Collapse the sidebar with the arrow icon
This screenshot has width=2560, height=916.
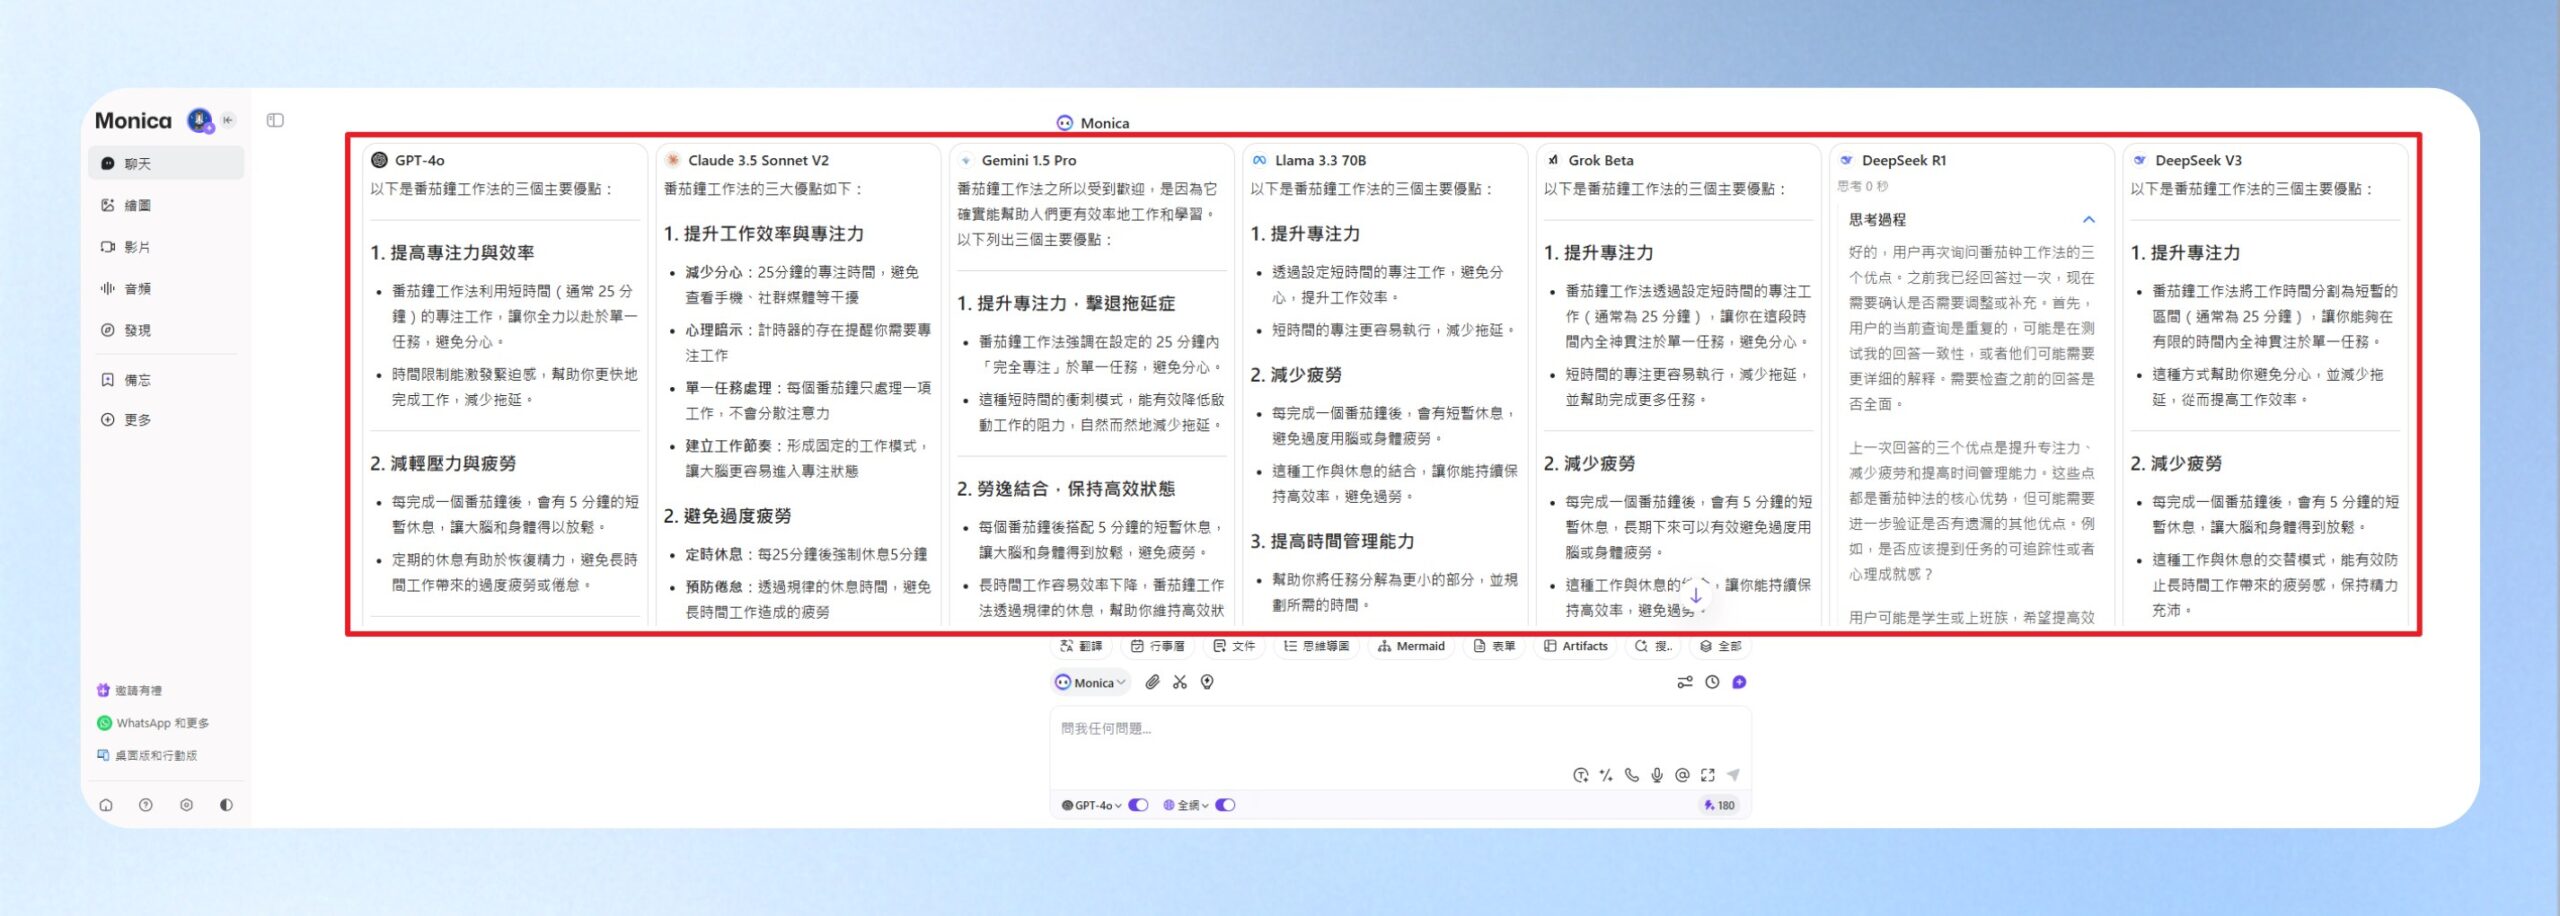(228, 120)
